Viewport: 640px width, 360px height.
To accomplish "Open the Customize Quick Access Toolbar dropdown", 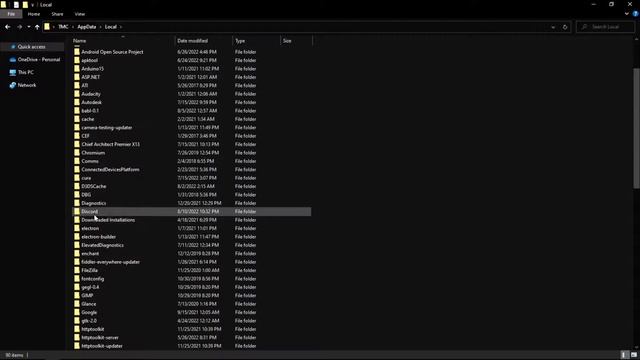I will (32, 5).
